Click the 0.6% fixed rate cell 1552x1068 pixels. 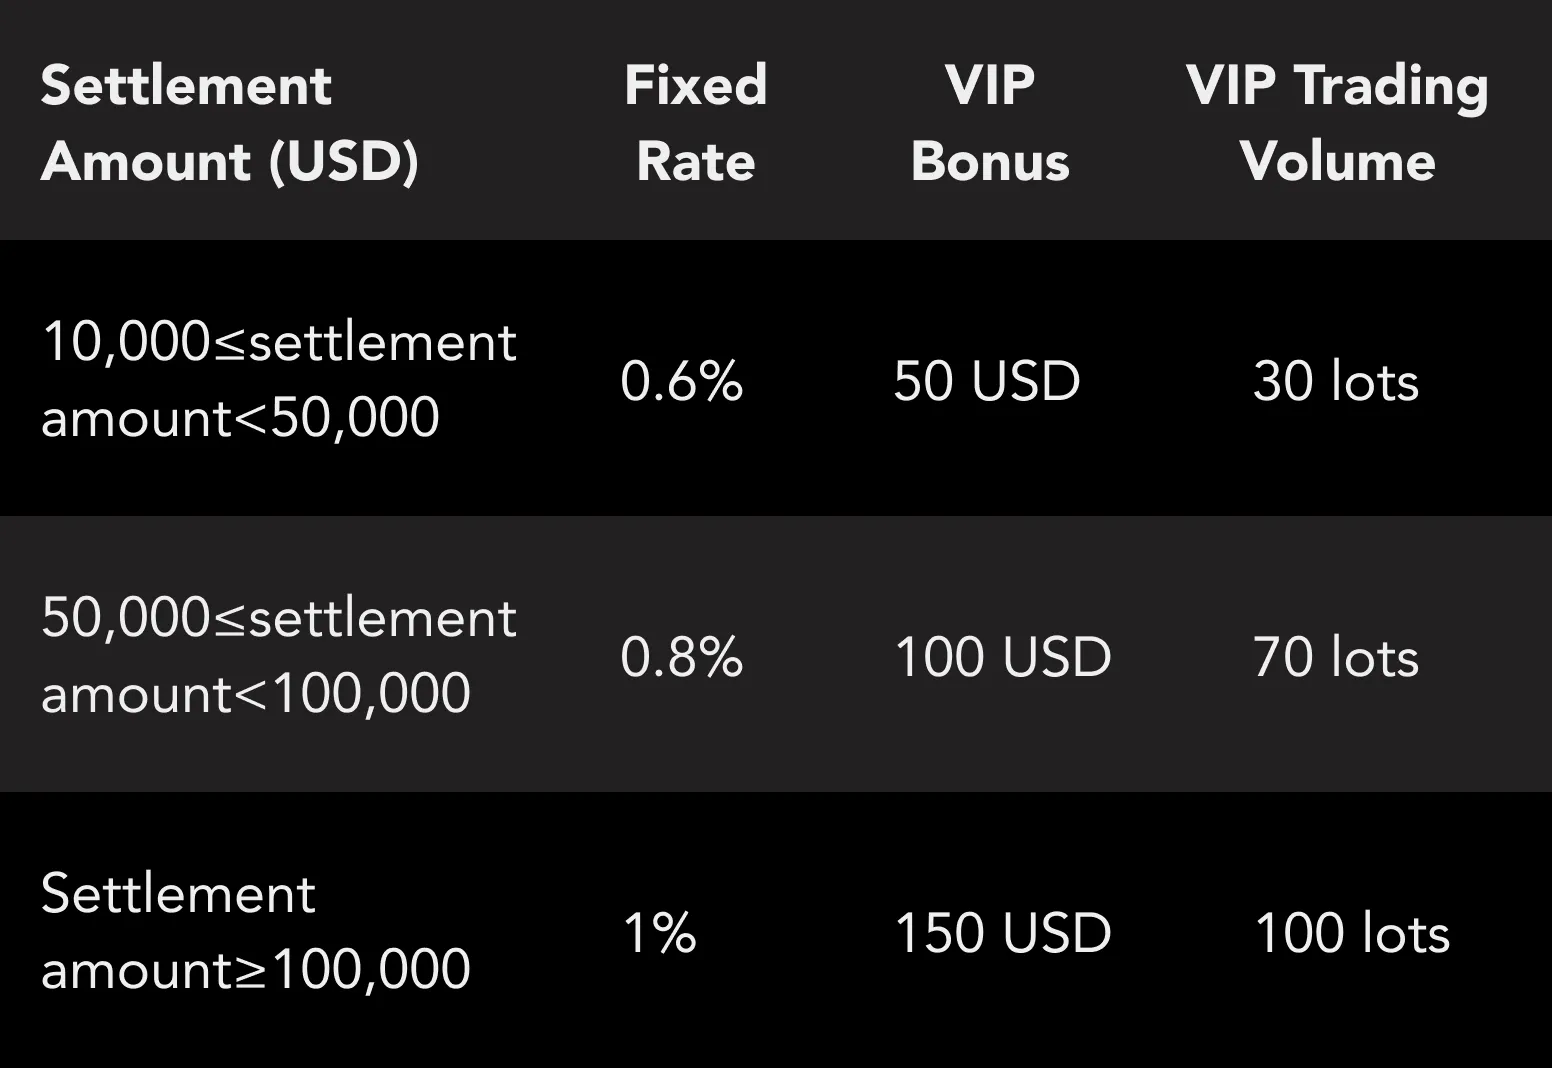point(682,381)
